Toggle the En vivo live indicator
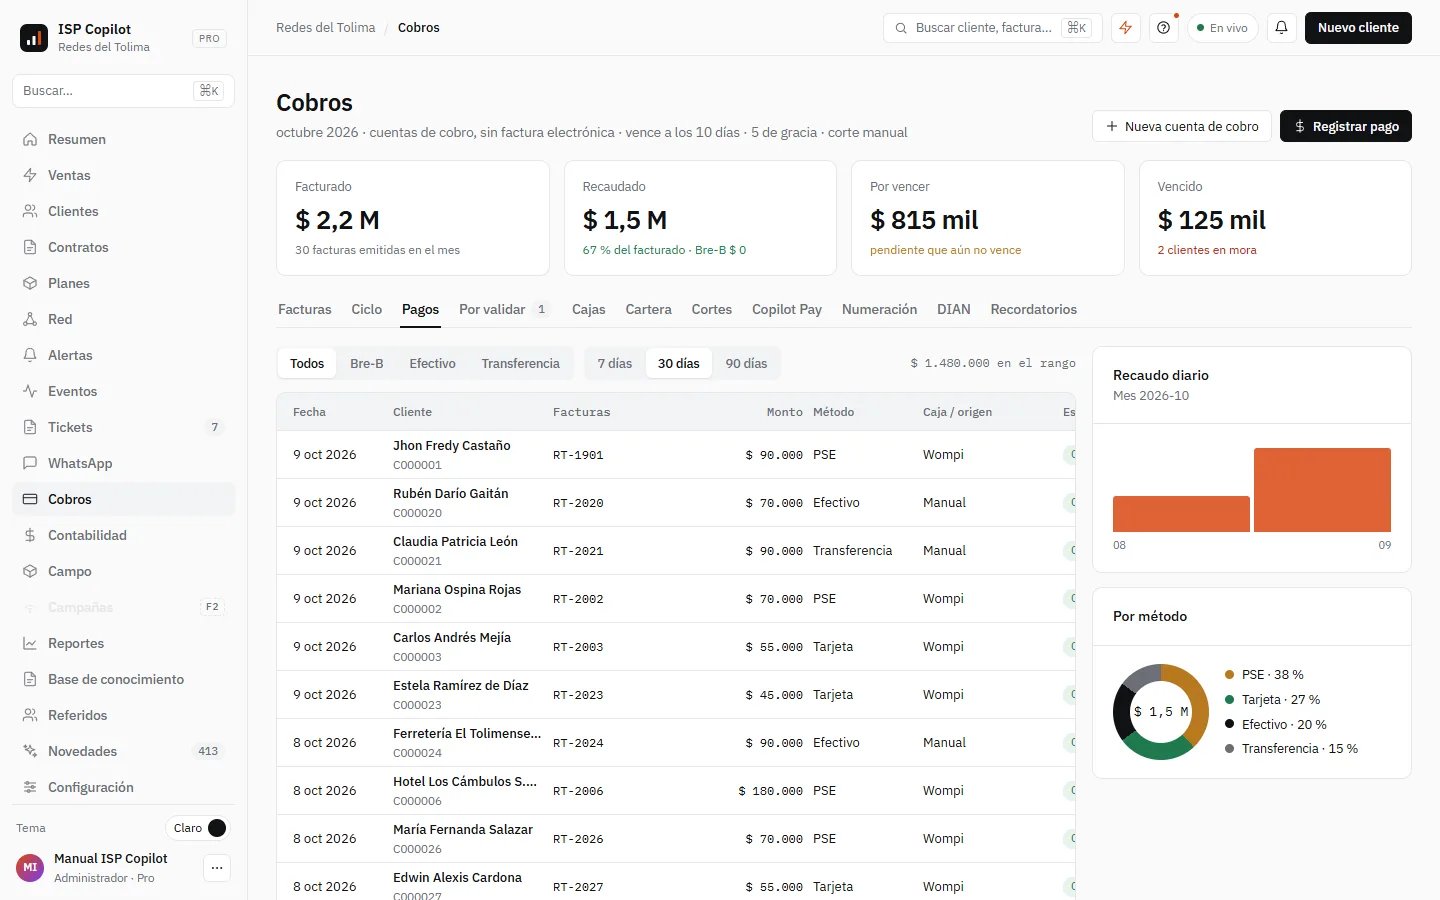The width and height of the screenshot is (1440, 900). [x=1222, y=28]
